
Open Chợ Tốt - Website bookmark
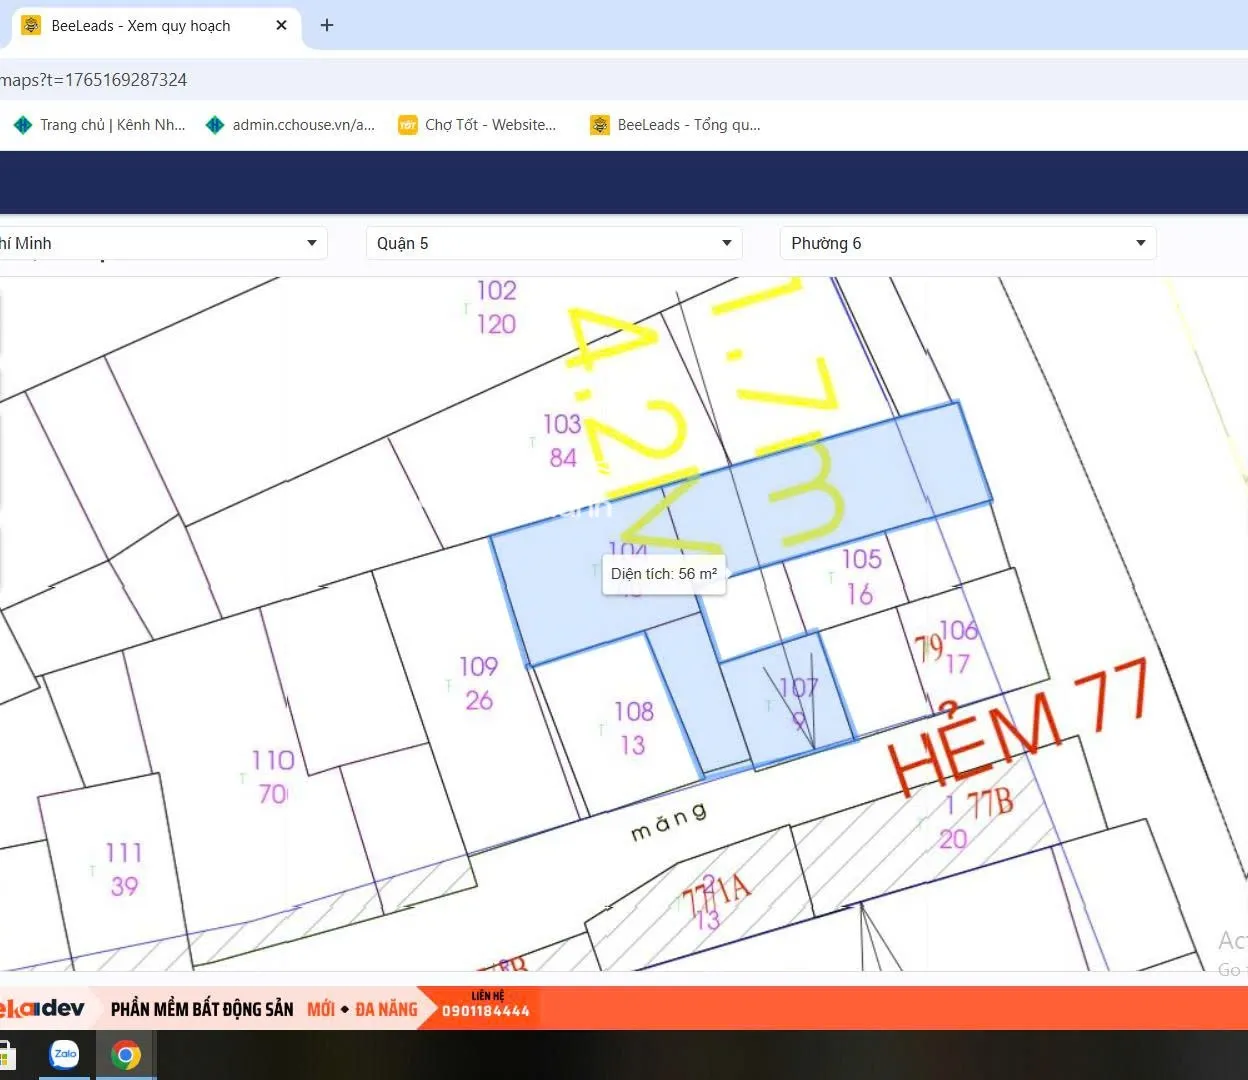477,125
